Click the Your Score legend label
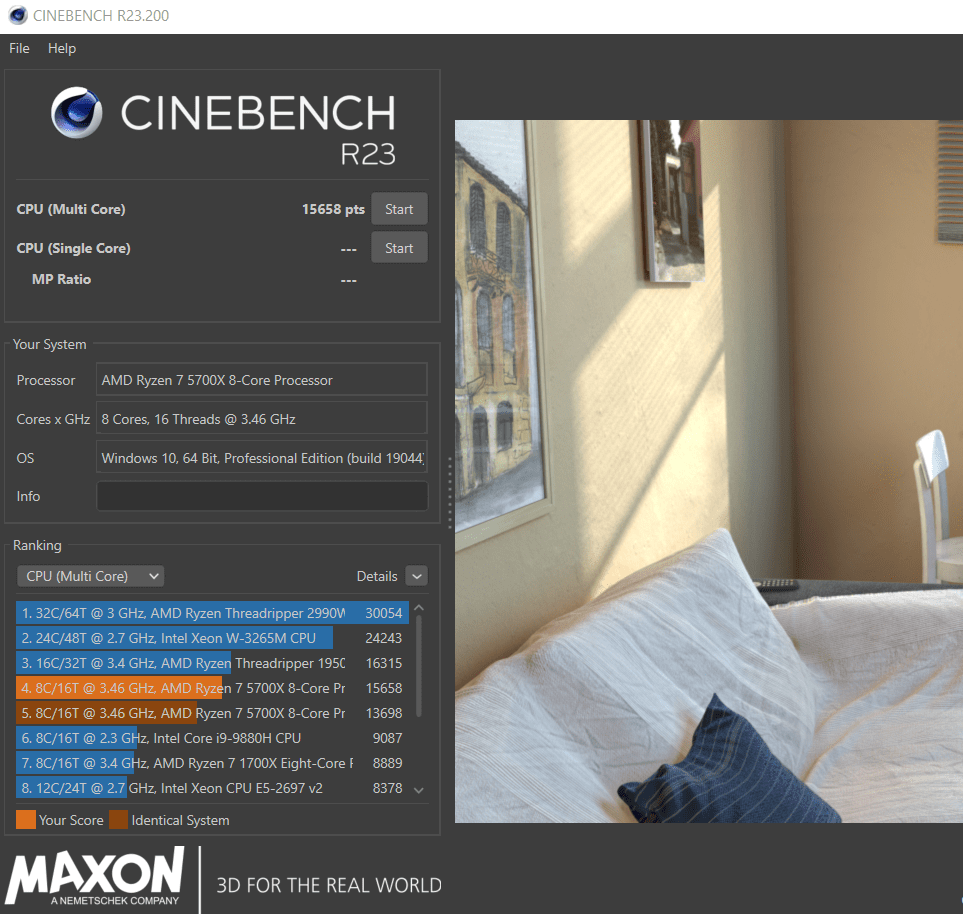This screenshot has height=914, width=963. tap(71, 821)
